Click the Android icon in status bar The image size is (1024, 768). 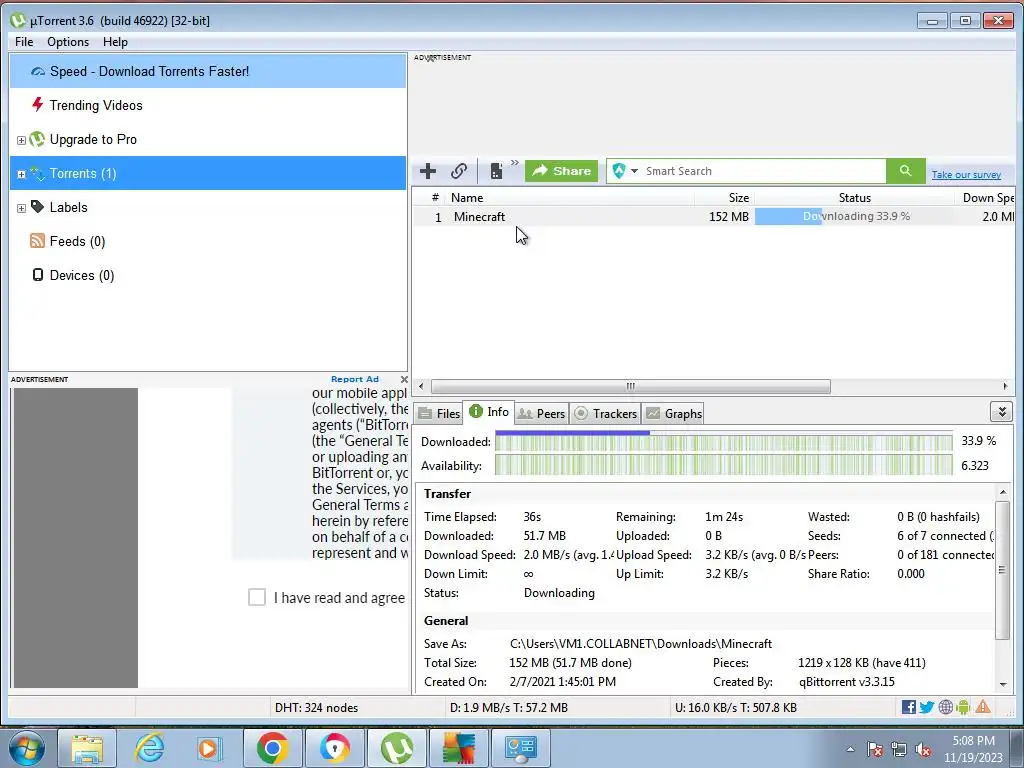pyautogui.click(x=963, y=707)
